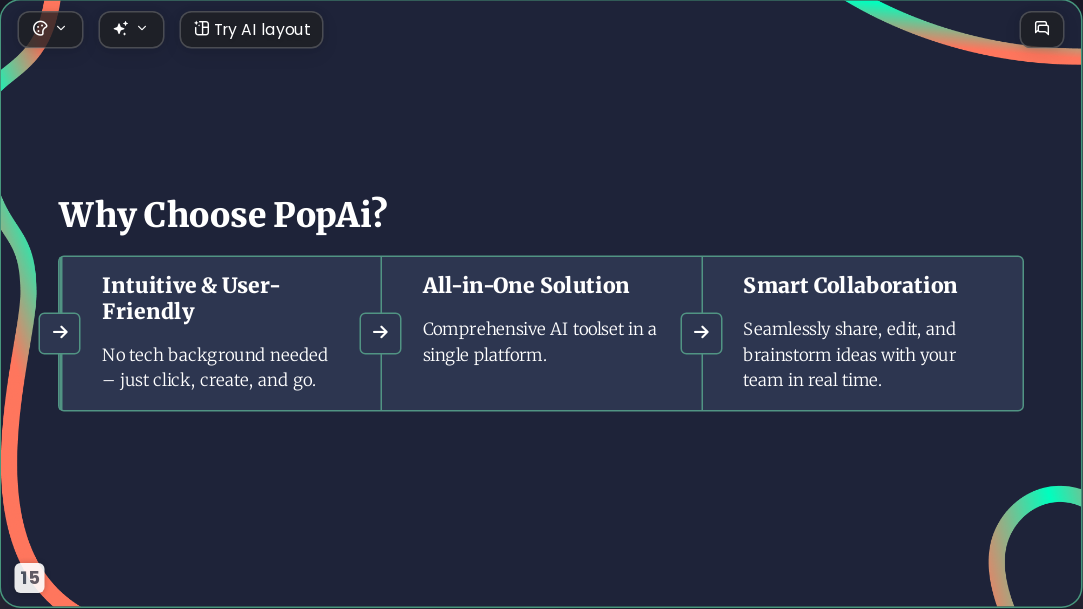The image size is (1083, 609).
Task: Select slide number 15 badge
Action: (x=30, y=577)
